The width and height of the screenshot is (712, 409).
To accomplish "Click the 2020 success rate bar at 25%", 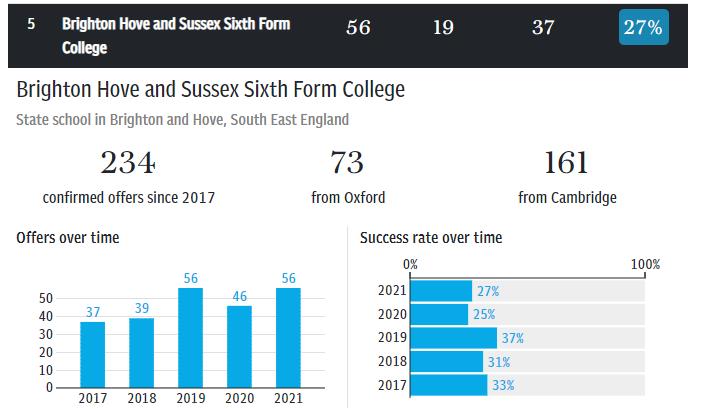I will [x=439, y=315].
